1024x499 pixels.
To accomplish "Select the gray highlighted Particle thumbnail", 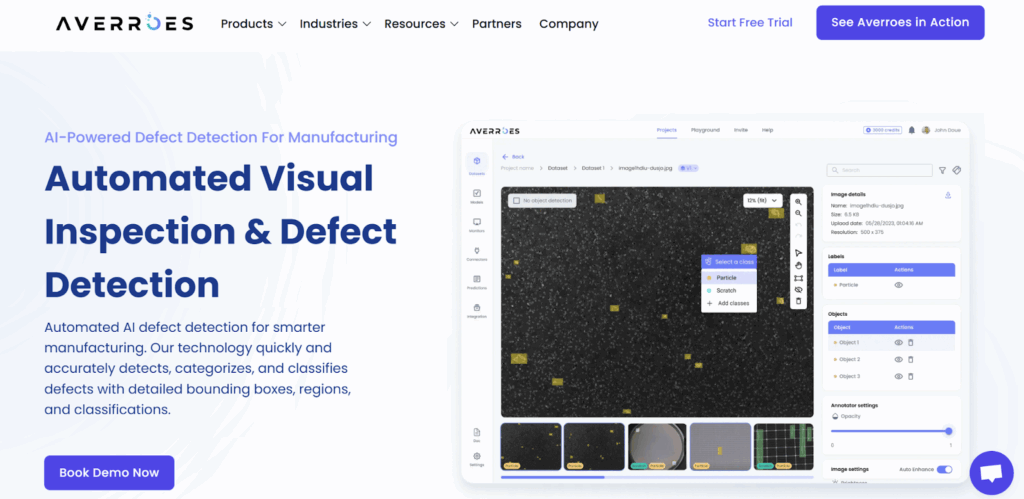I will click(x=720, y=447).
